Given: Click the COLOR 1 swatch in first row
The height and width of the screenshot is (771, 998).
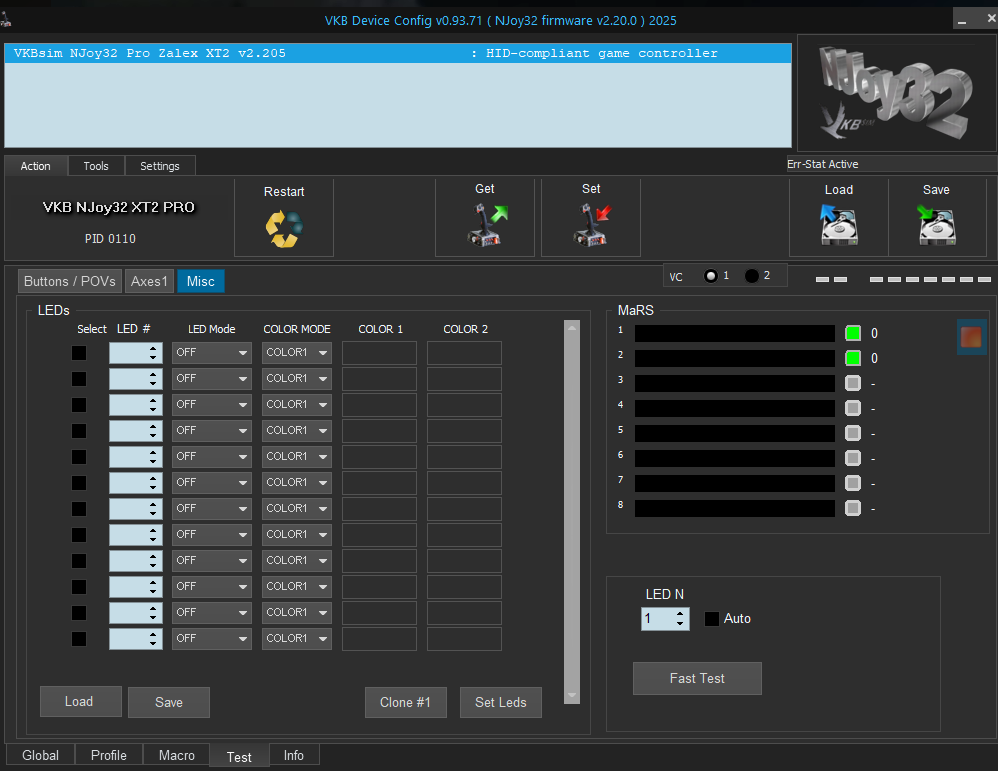Looking at the screenshot, I should [379, 353].
